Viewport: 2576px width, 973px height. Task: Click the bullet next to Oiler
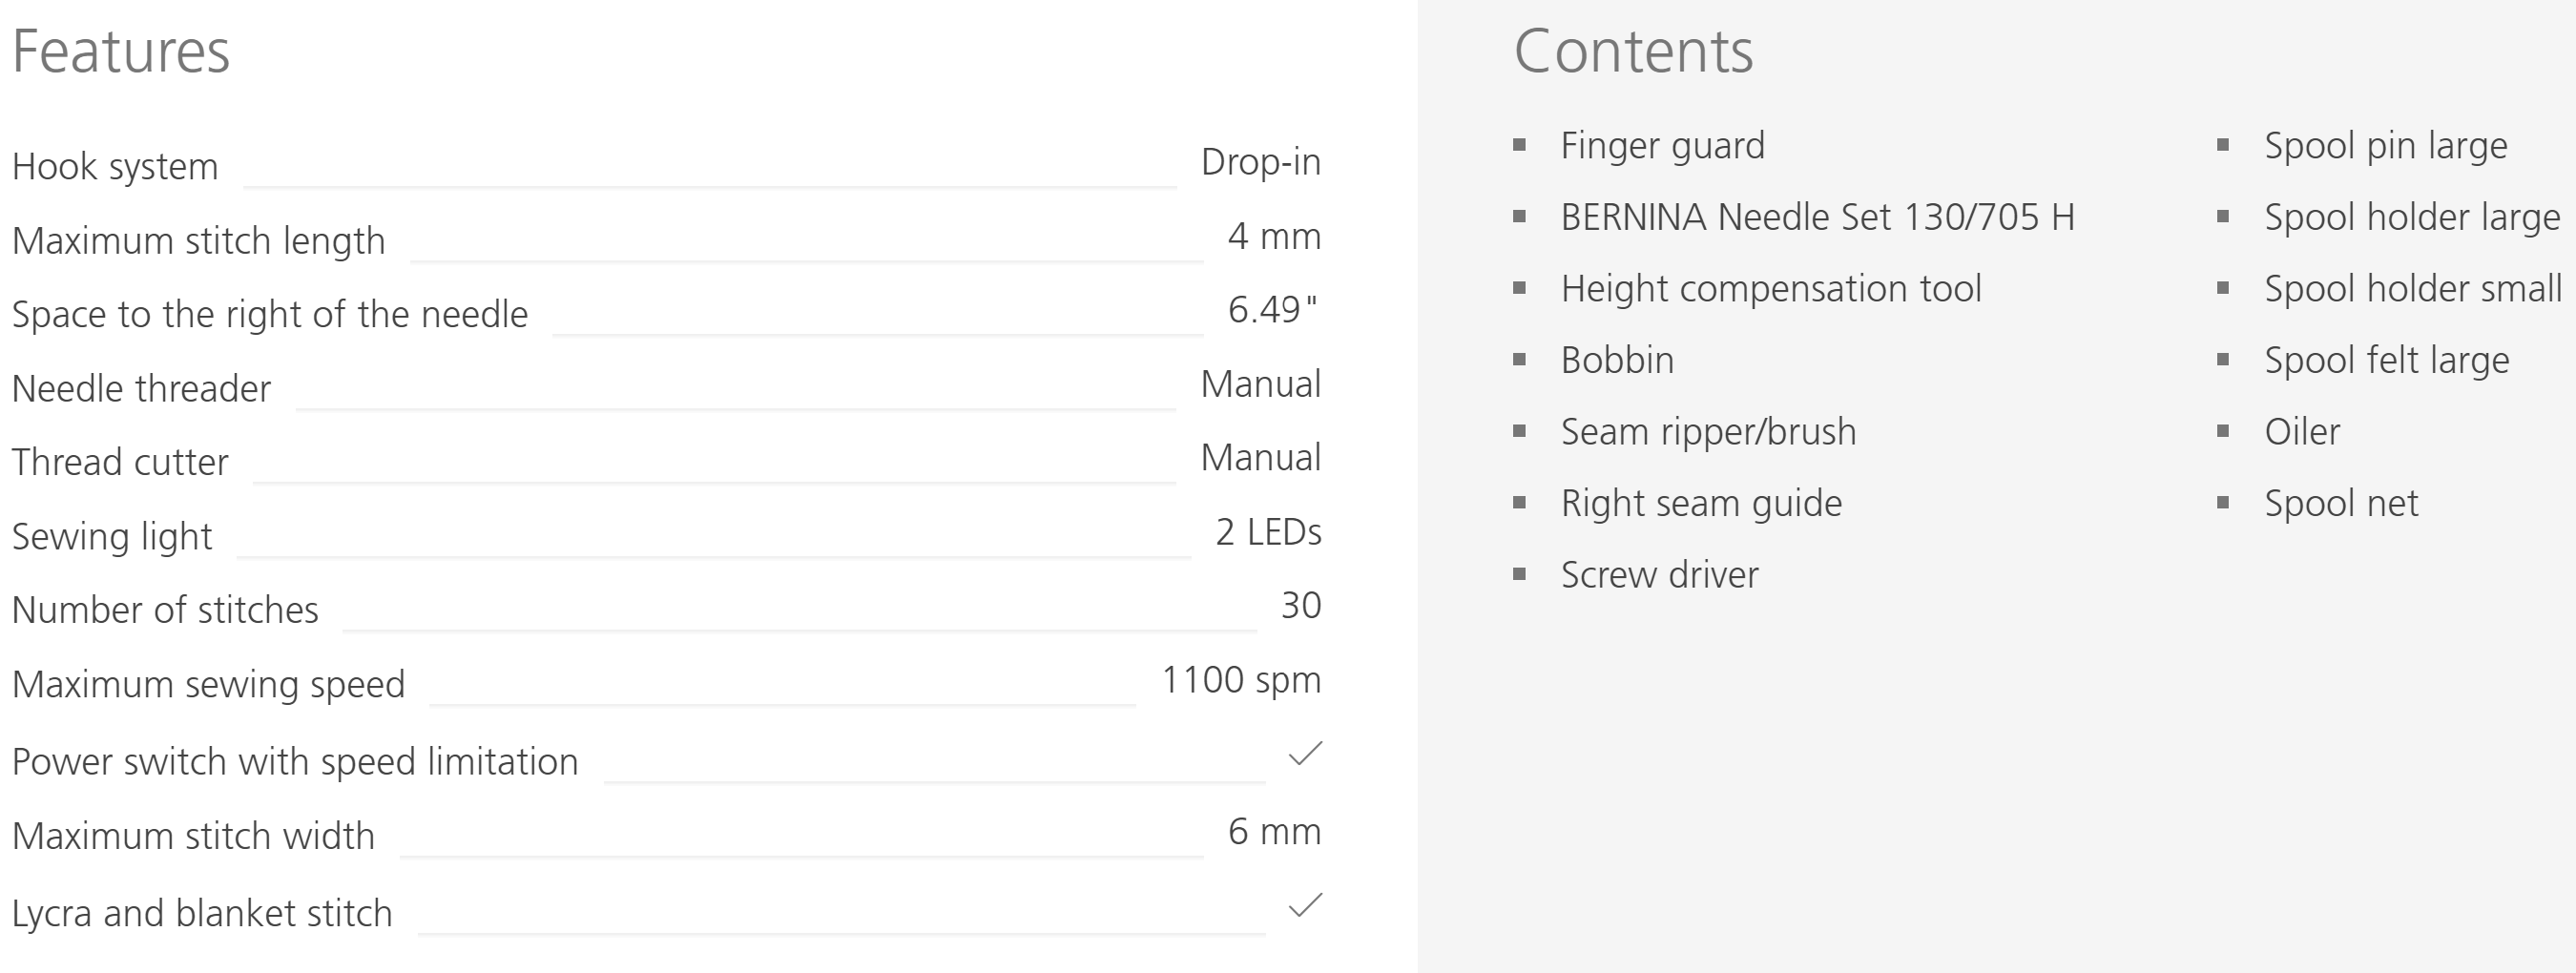point(2223,431)
